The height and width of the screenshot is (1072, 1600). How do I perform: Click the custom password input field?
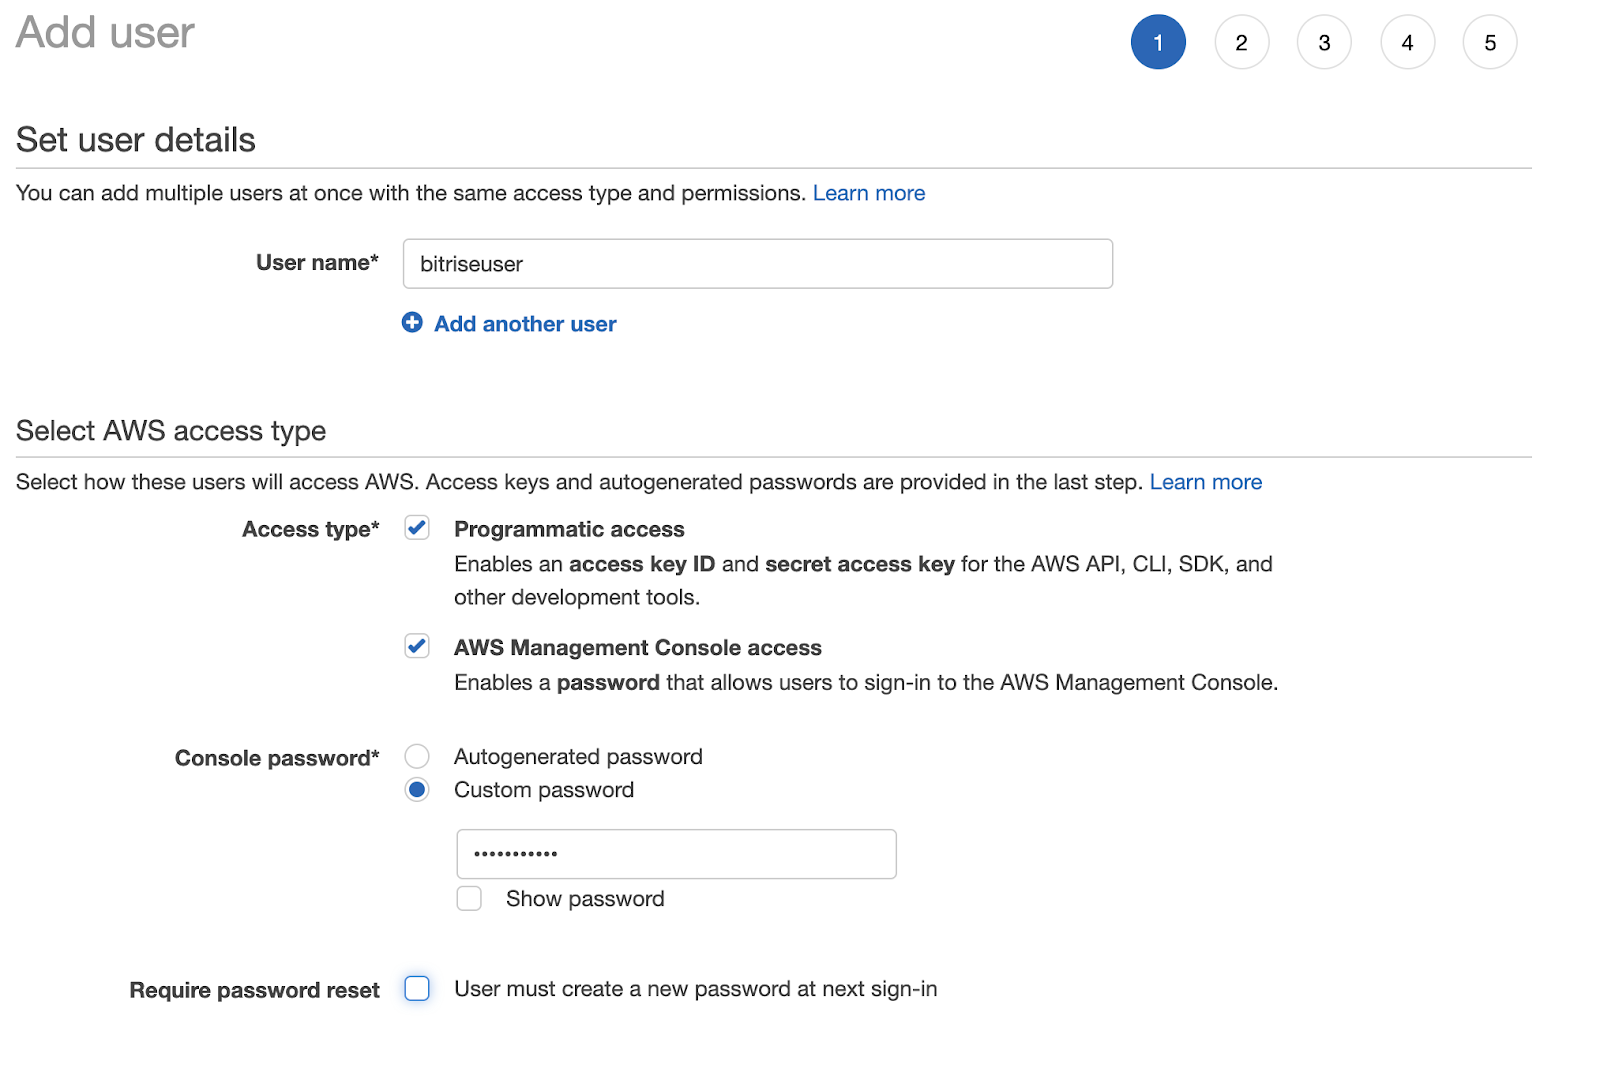click(677, 854)
